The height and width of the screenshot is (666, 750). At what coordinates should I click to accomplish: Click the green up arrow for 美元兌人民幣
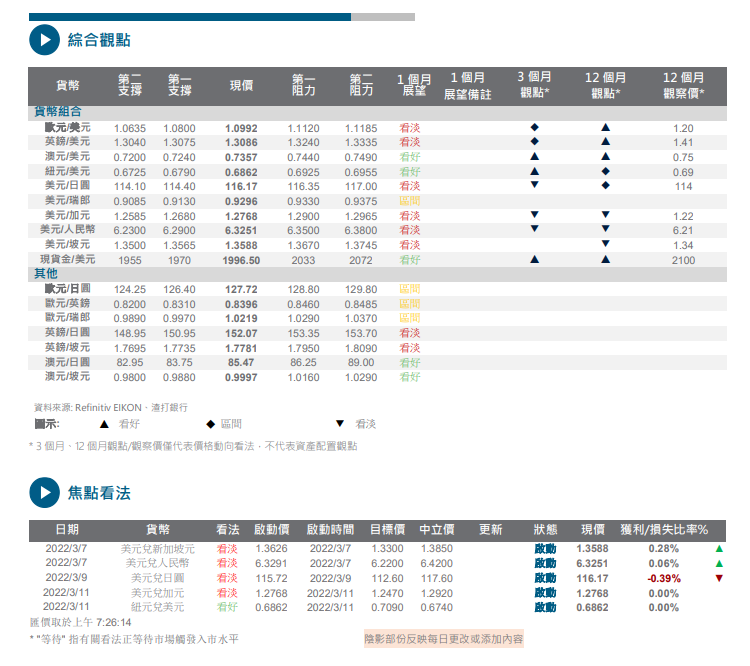pos(719,564)
